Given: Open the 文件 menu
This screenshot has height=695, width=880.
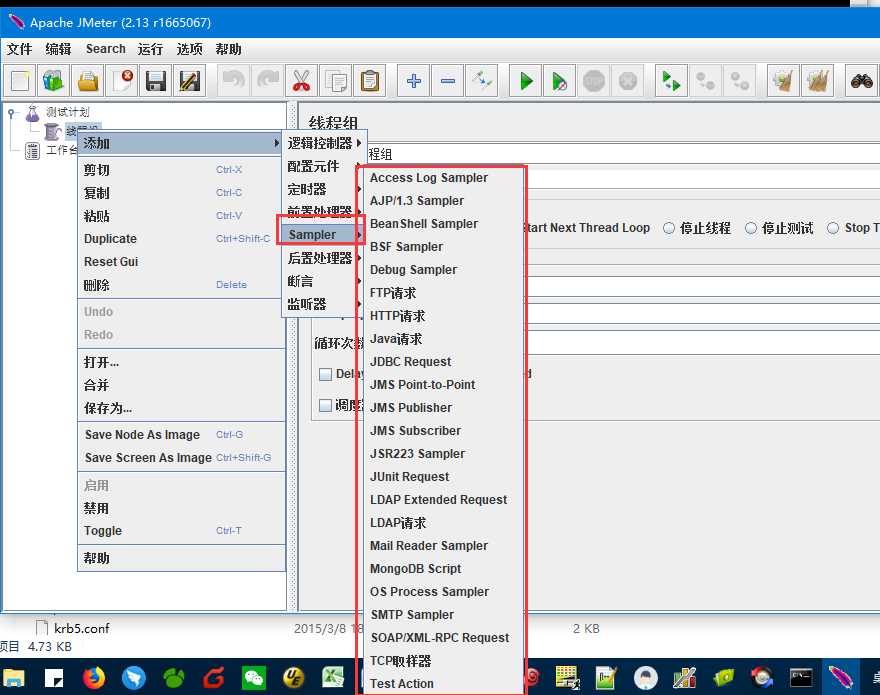Looking at the screenshot, I should coord(19,49).
